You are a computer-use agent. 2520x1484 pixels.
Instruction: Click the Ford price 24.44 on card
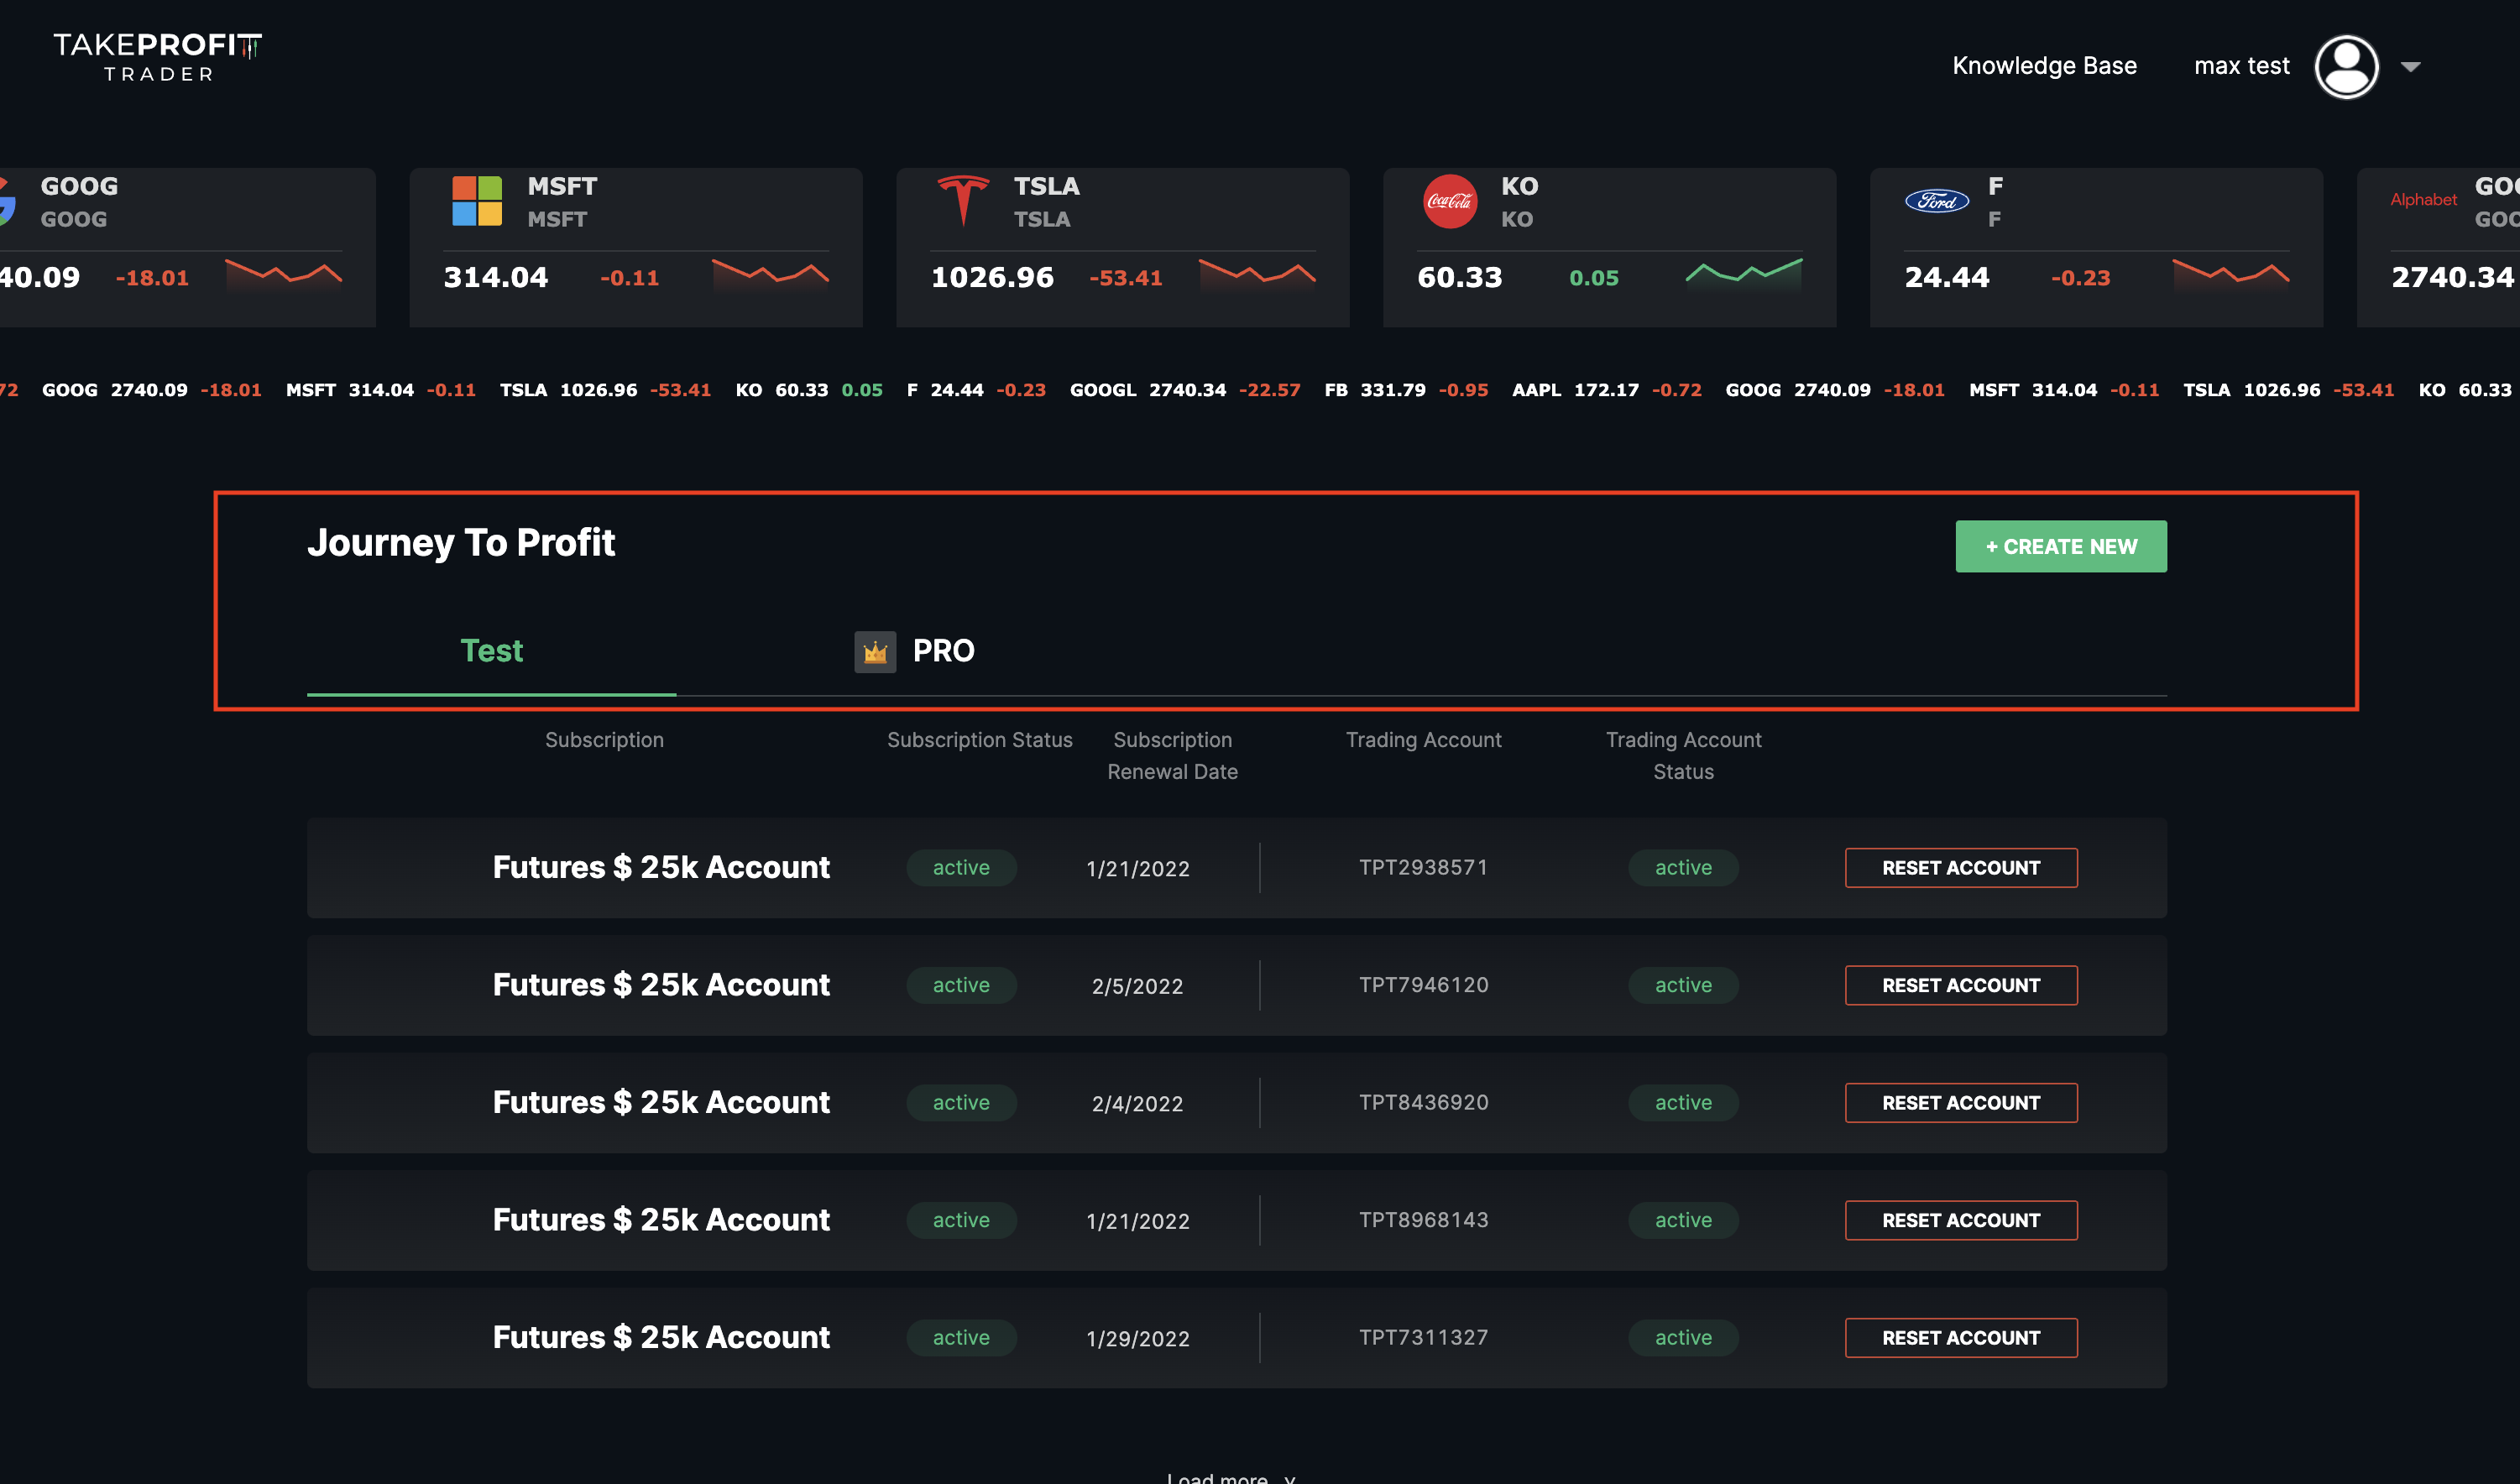point(1946,277)
